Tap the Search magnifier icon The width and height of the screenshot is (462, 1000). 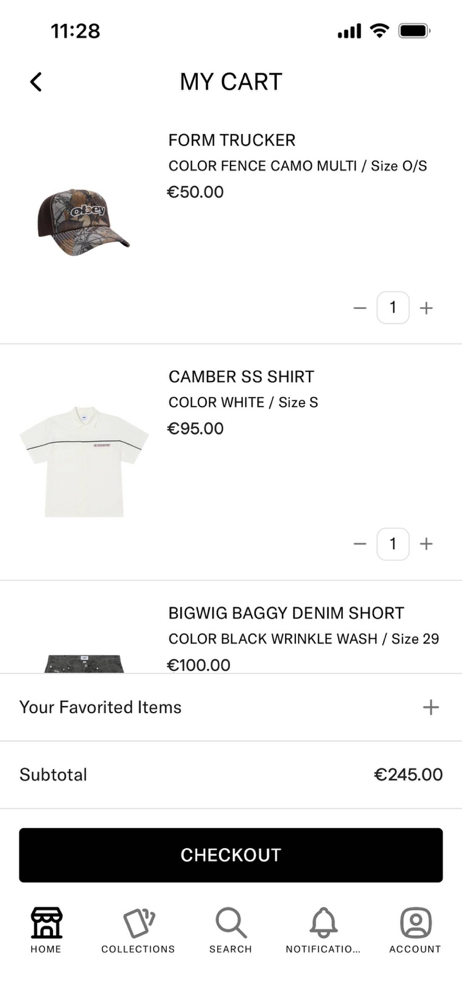coord(230,922)
